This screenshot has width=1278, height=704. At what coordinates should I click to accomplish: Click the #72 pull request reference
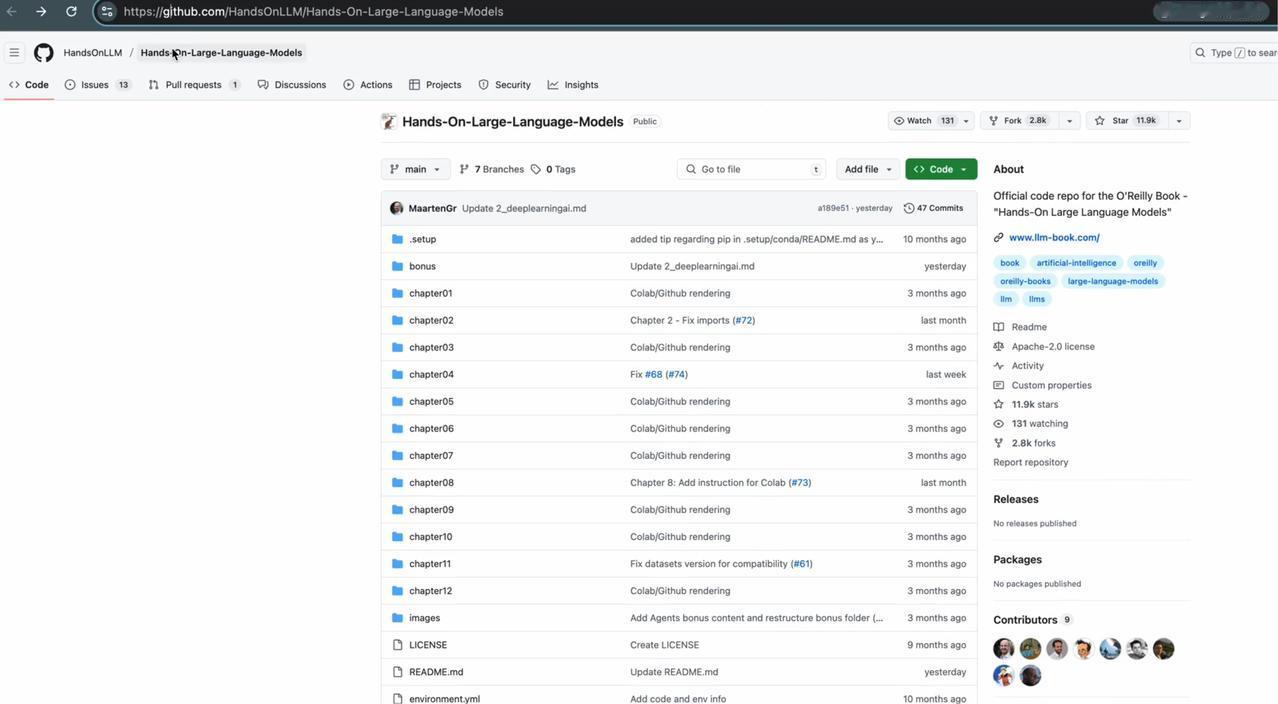[x=743, y=320]
